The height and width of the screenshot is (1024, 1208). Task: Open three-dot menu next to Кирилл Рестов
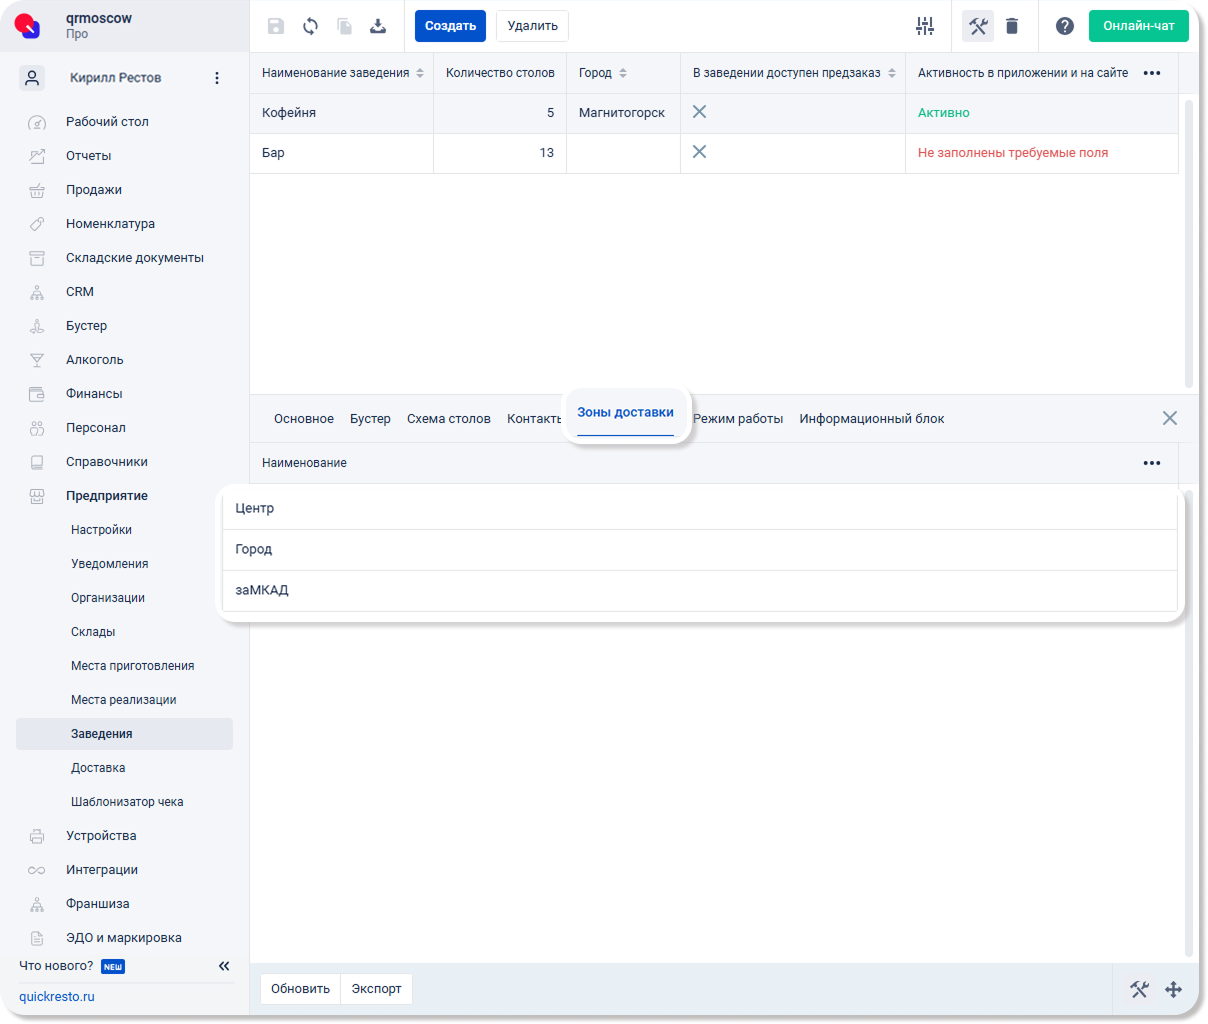point(217,78)
